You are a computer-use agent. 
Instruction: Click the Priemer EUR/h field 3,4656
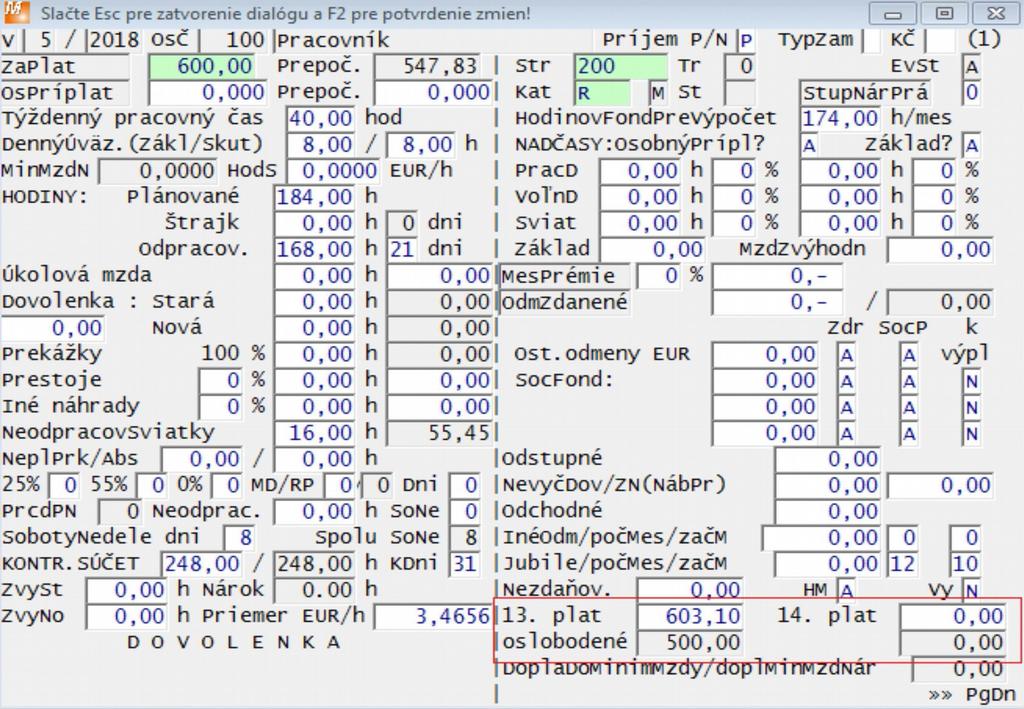[432, 616]
